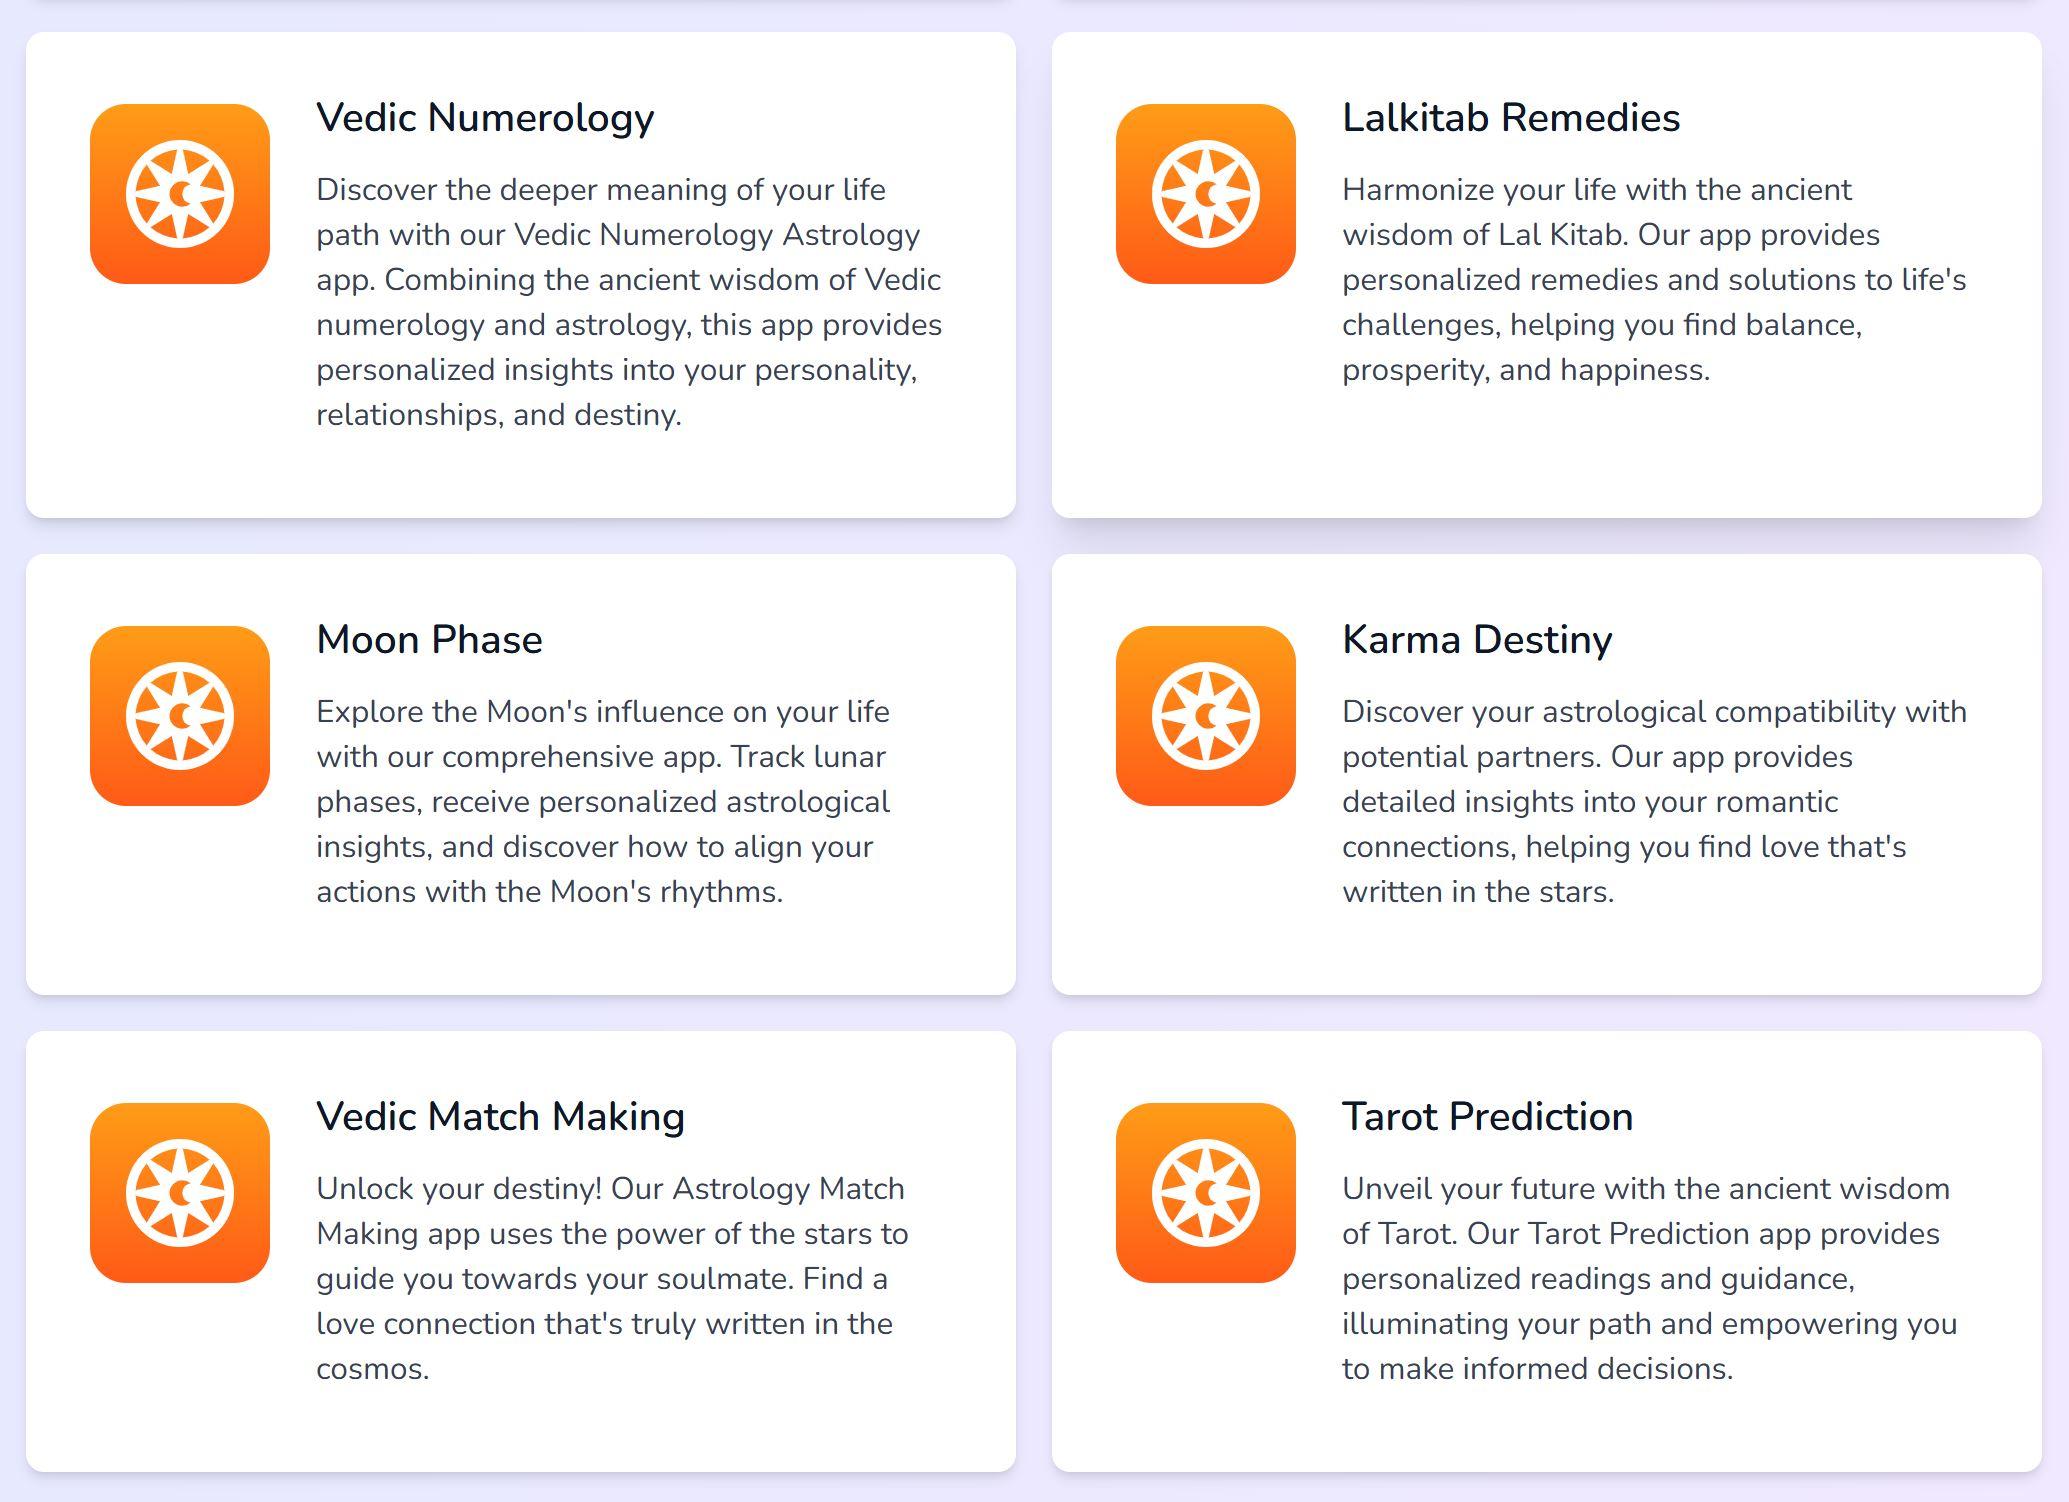Click the Moon Phase app icon
The image size is (2069, 1502).
click(x=180, y=716)
